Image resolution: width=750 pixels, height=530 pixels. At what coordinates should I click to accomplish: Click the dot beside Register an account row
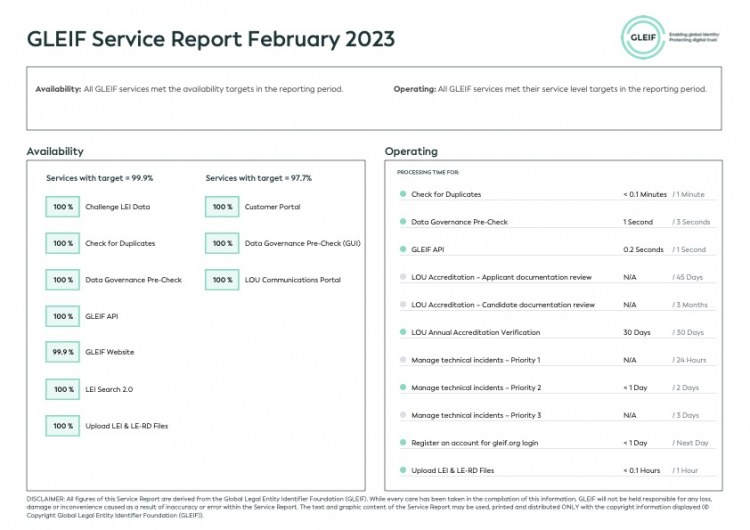[402, 442]
